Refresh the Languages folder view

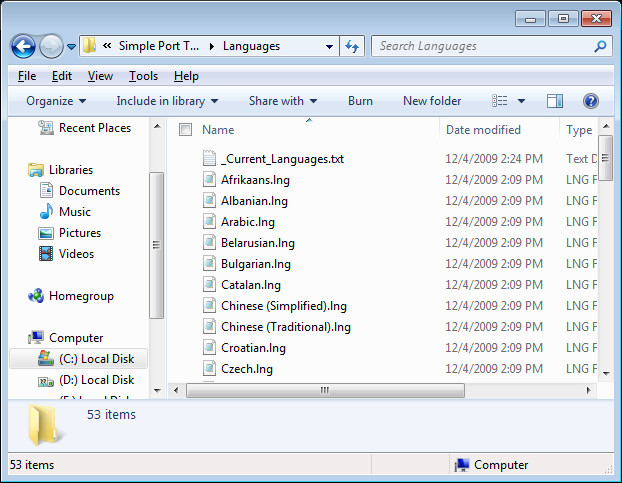point(352,46)
